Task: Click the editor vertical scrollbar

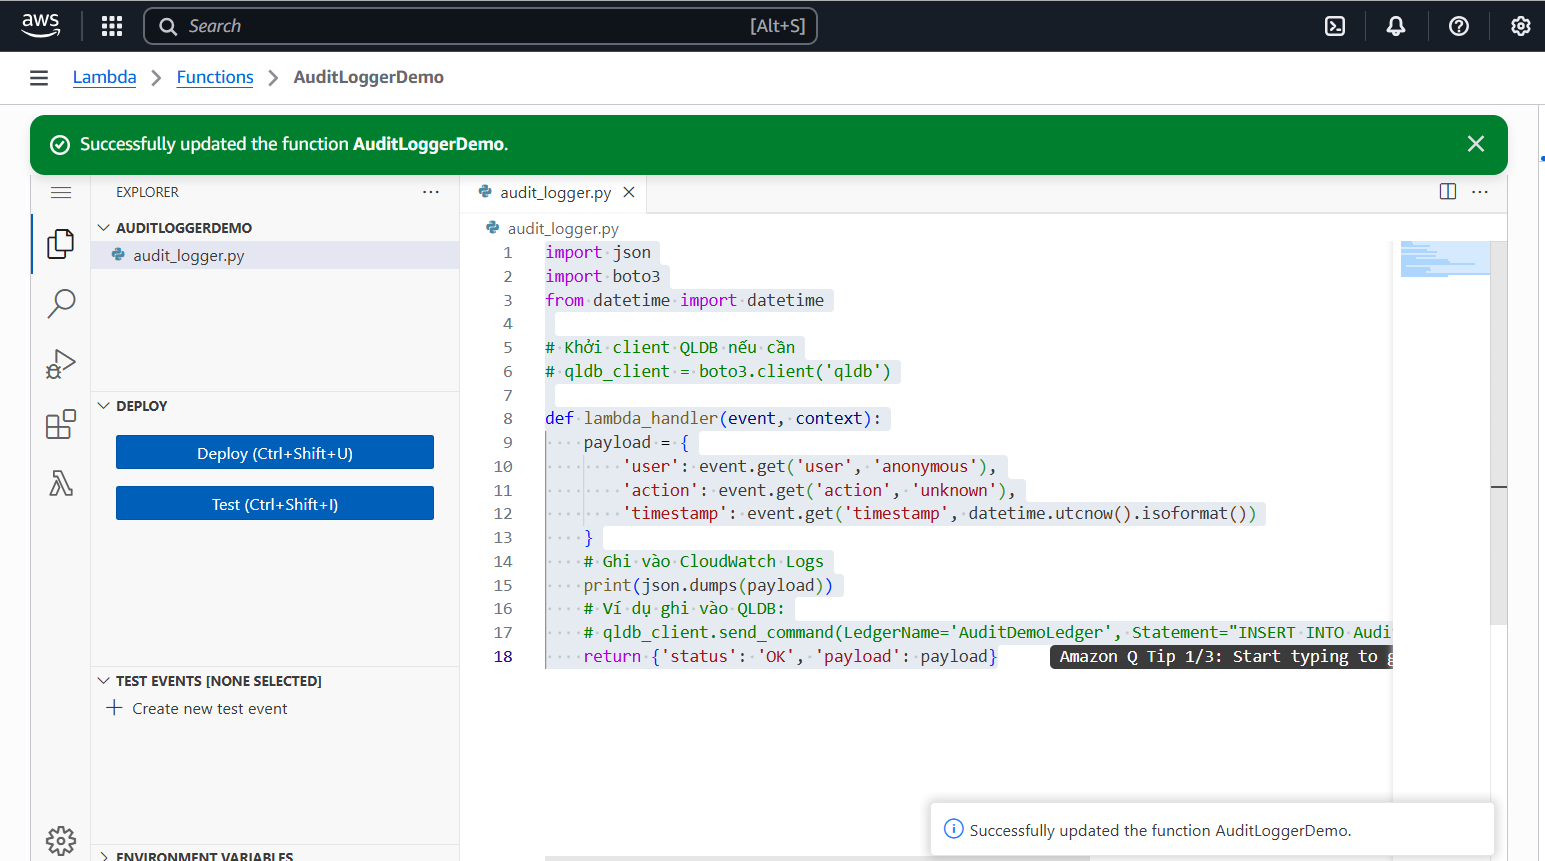Action: pyautogui.click(x=1498, y=432)
